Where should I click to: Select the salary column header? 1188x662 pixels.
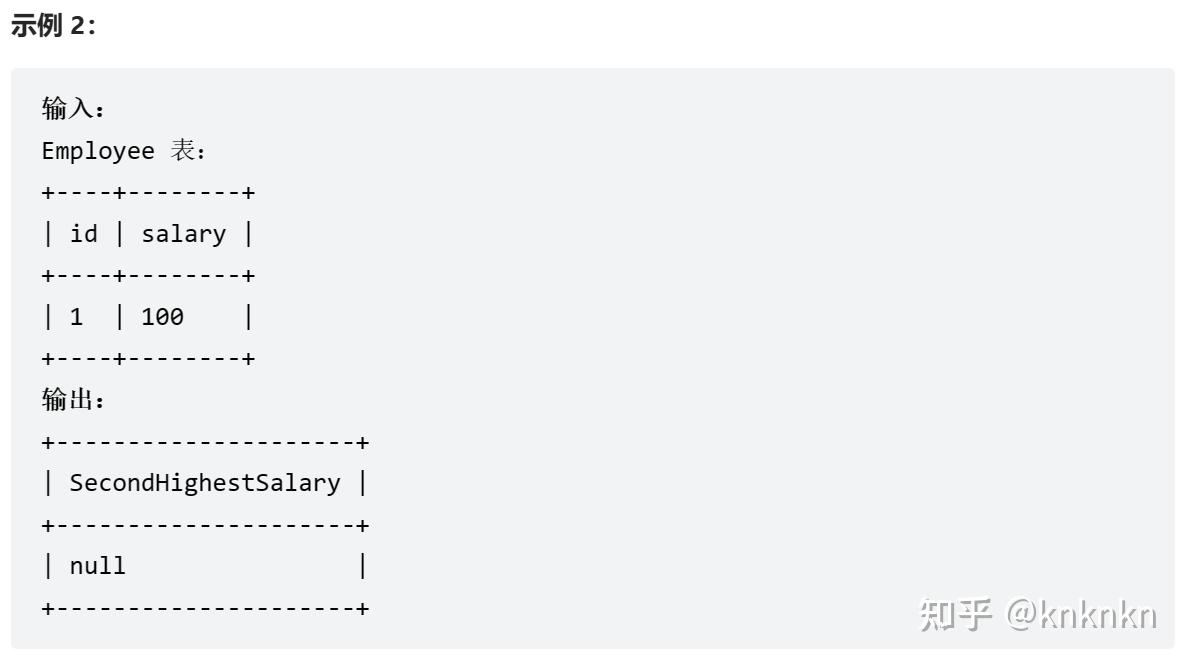tap(183, 235)
